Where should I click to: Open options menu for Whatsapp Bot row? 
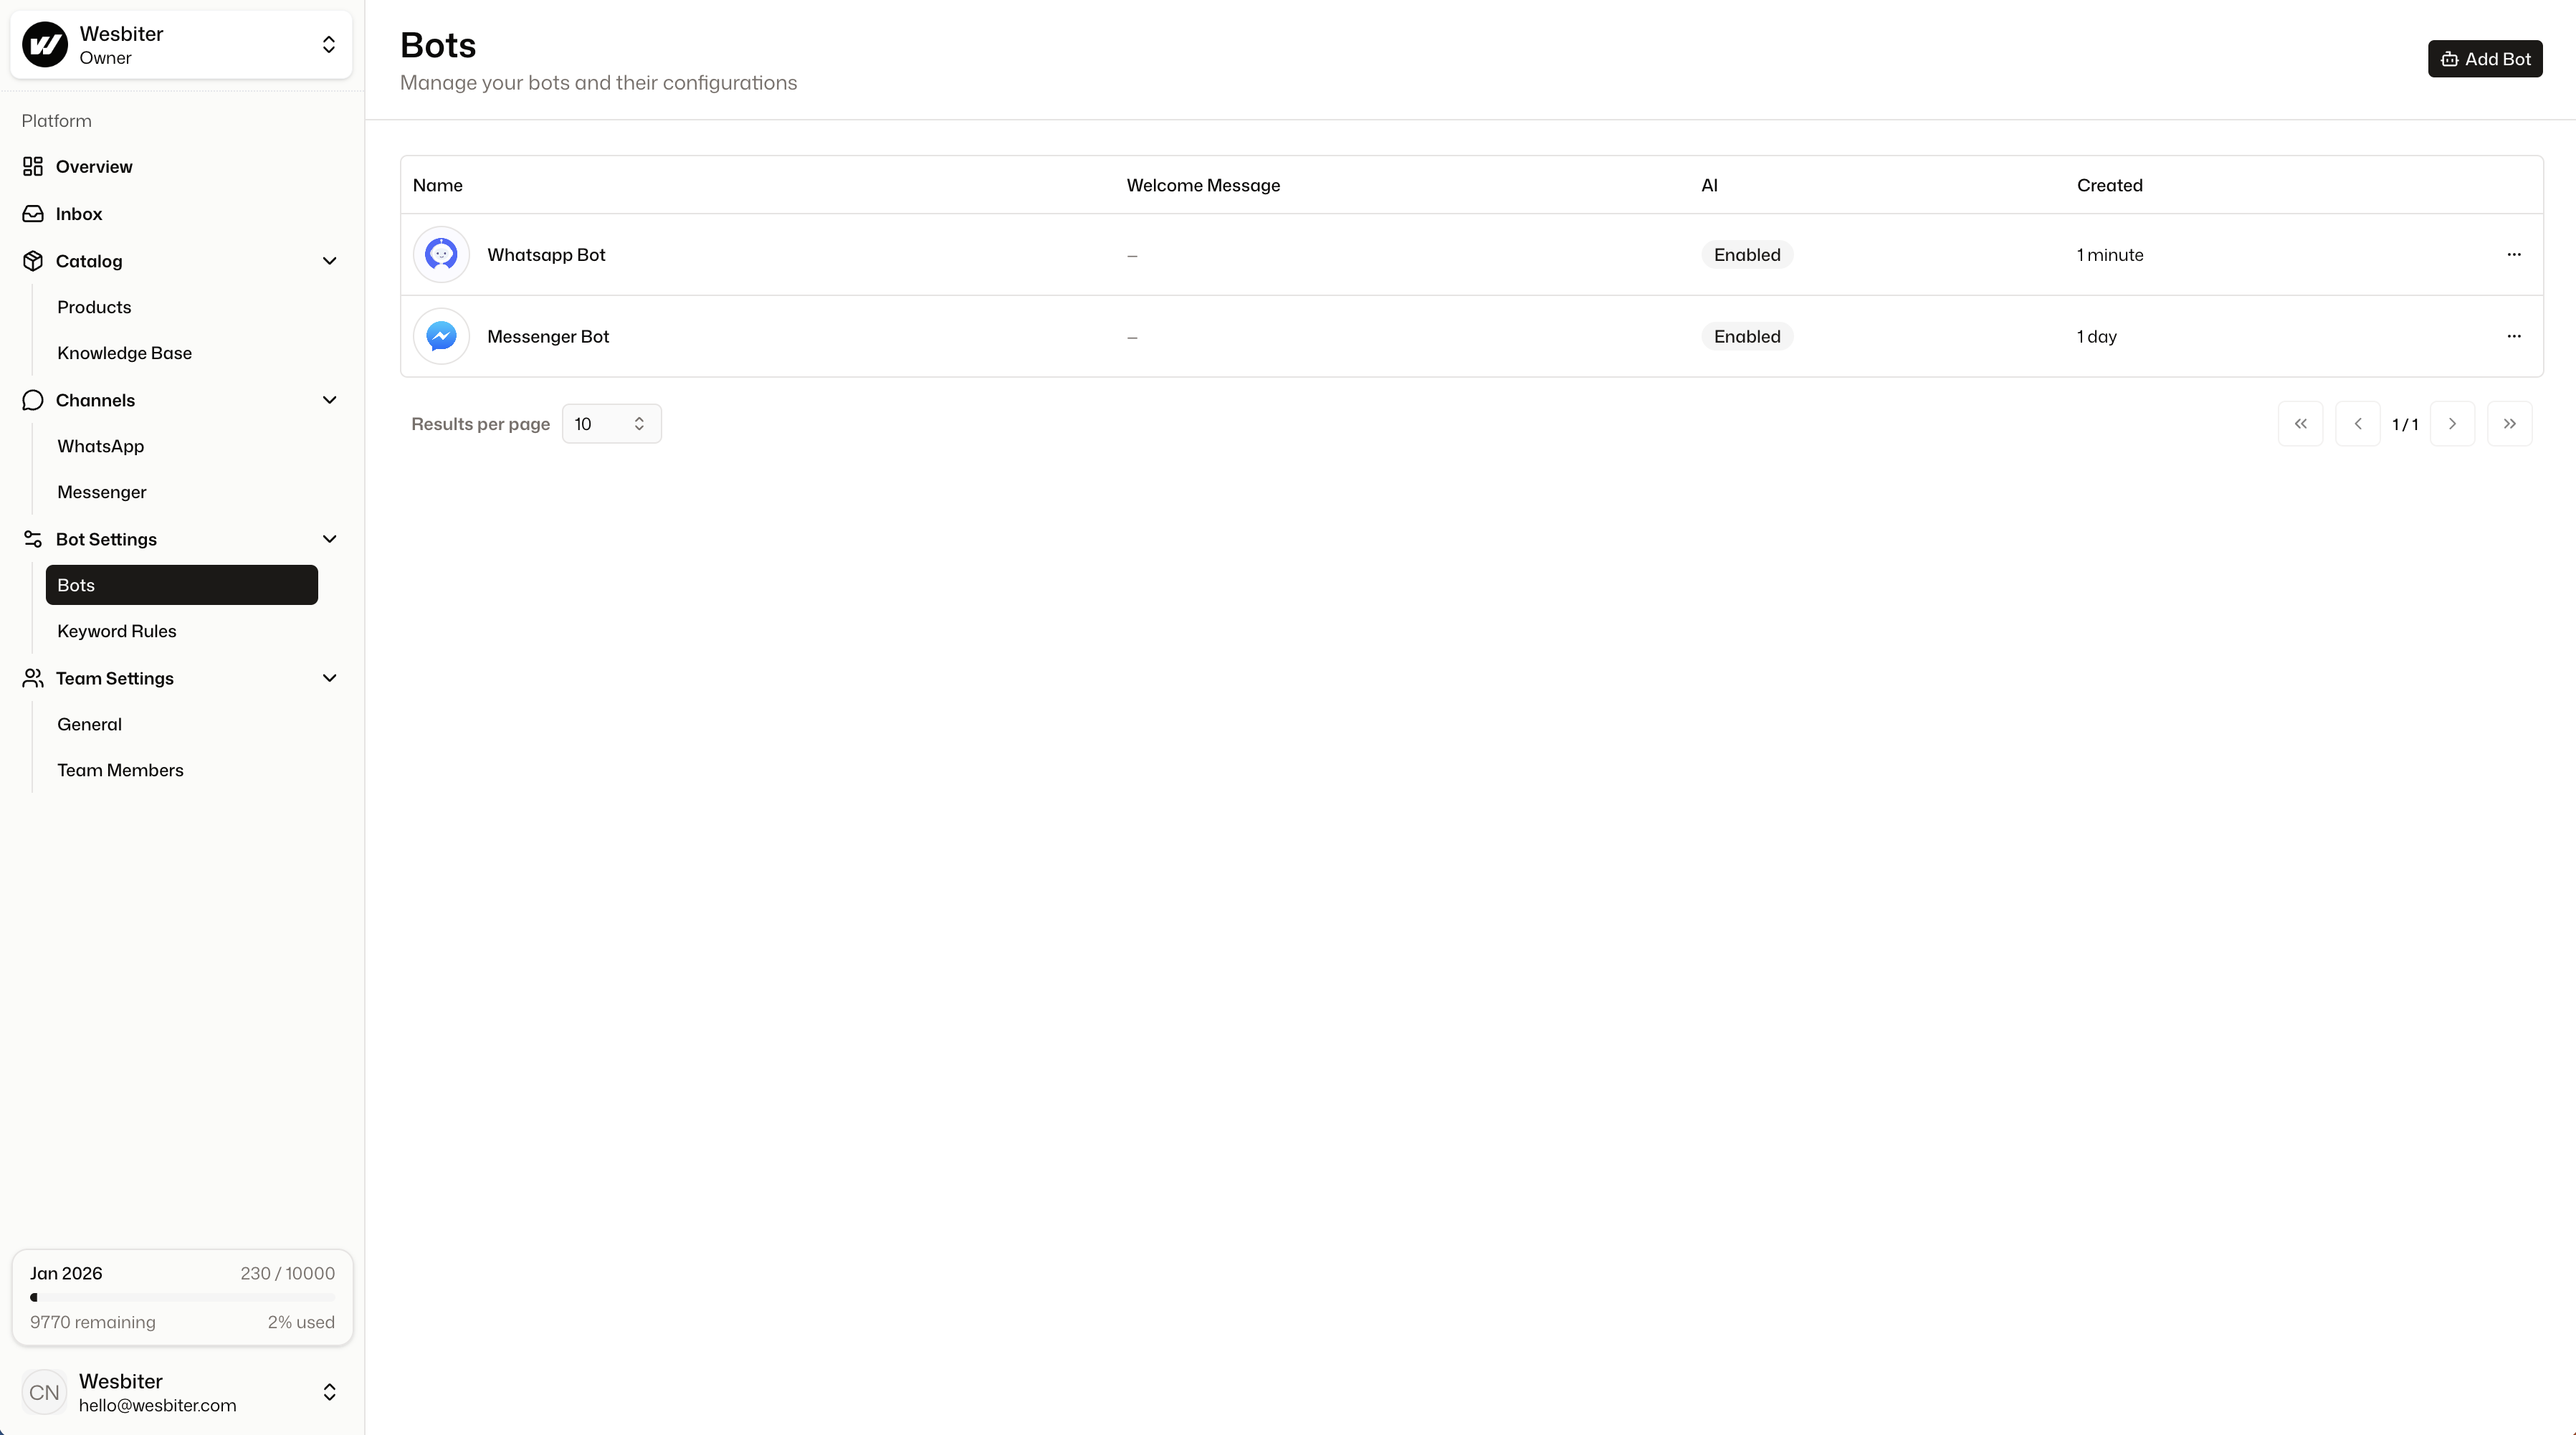(x=2515, y=254)
